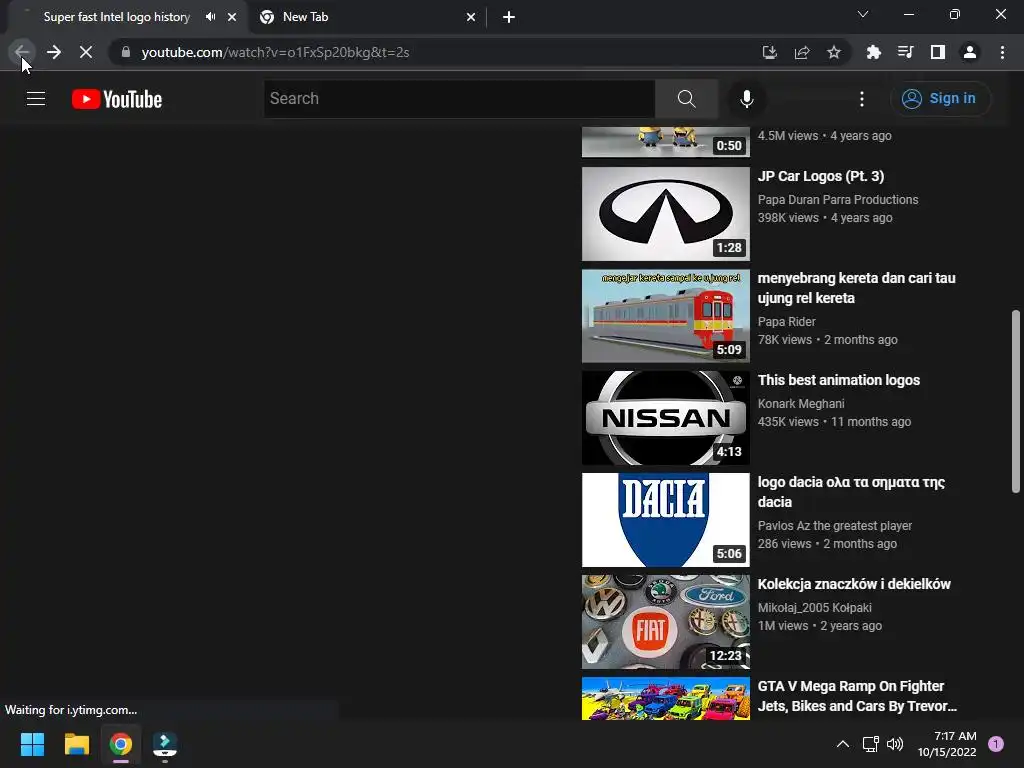Click menyebrang kereta dan cari tau title
This screenshot has width=1024, height=768.
point(857,288)
